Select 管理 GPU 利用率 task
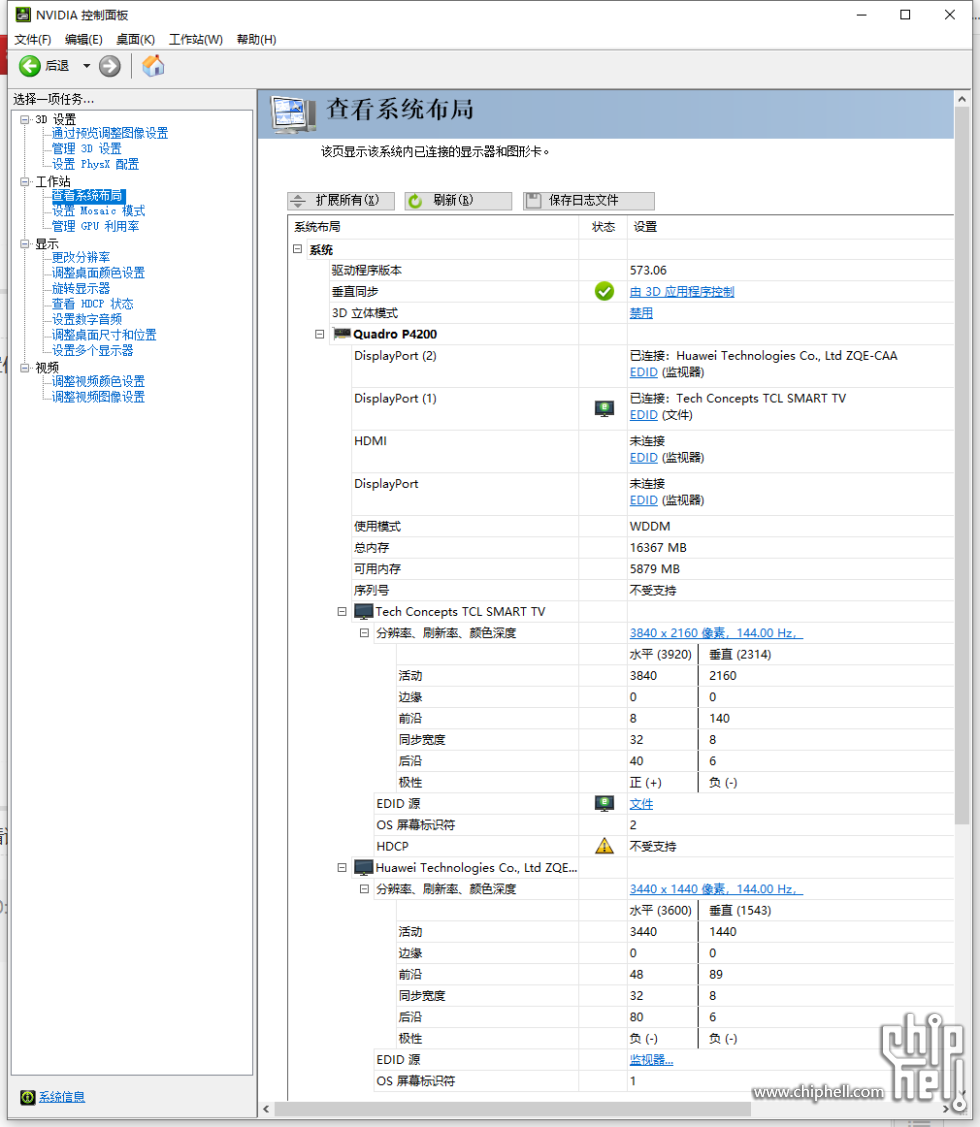Viewport: 980px width, 1127px height. pyautogui.click(x=96, y=226)
